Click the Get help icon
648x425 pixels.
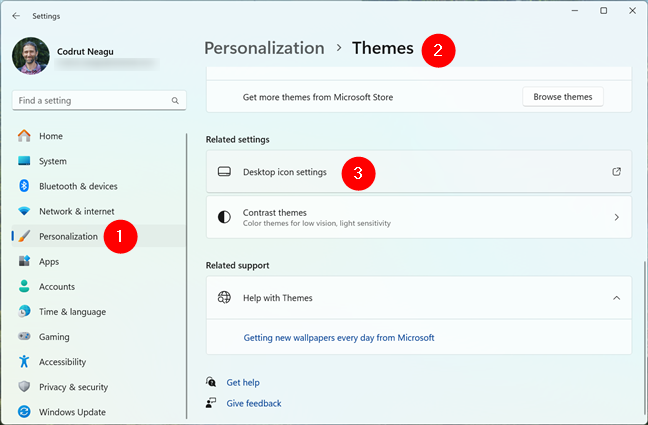pos(211,382)
